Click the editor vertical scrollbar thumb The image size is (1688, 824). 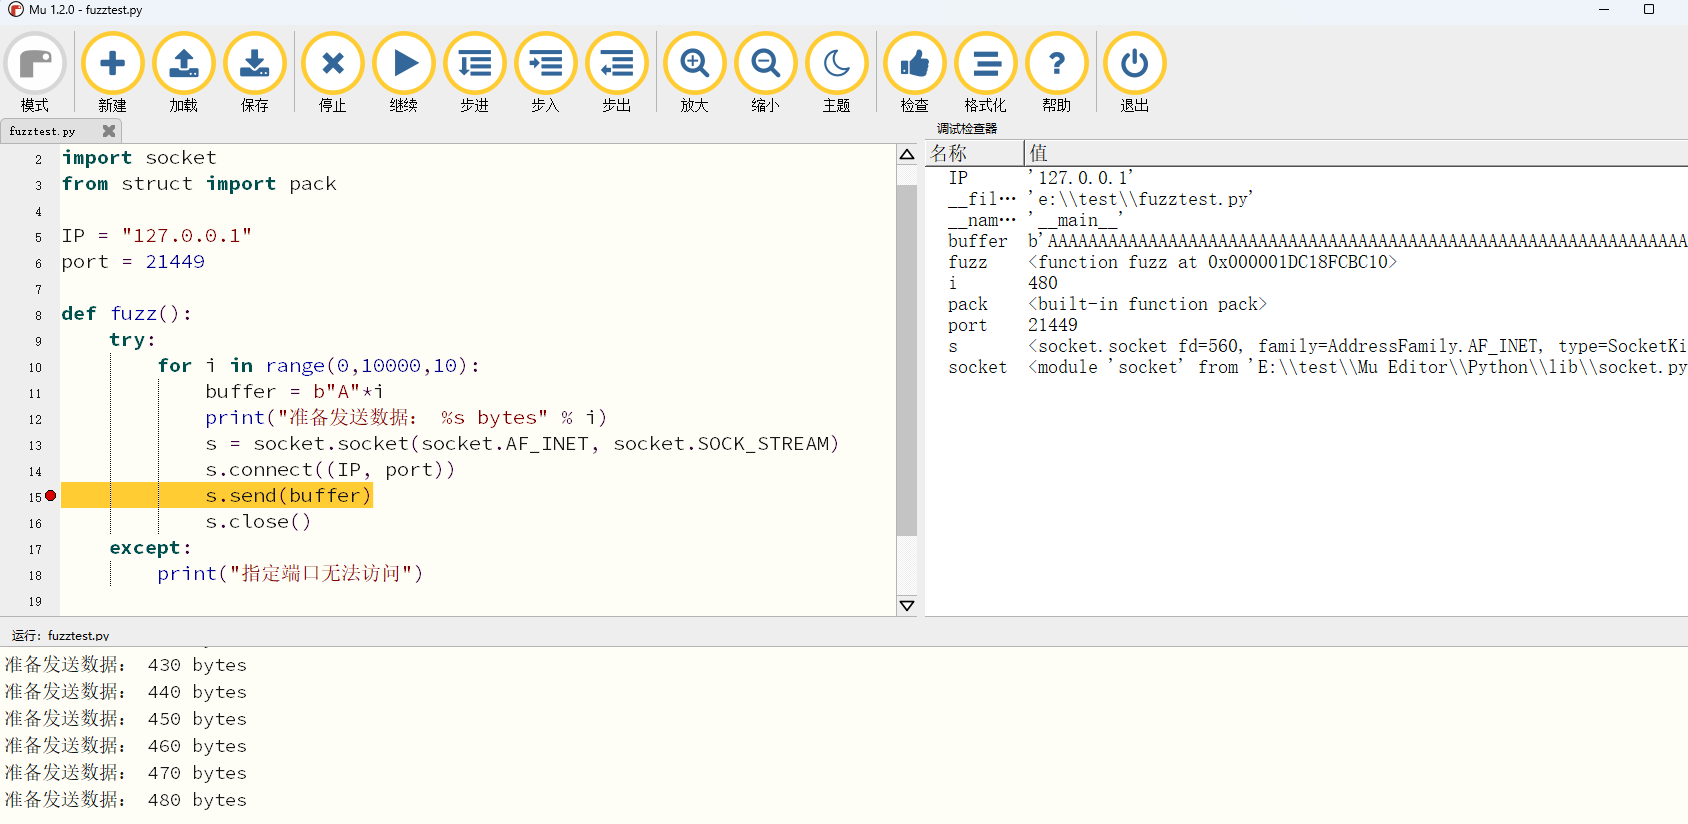[x=907, y=360]
